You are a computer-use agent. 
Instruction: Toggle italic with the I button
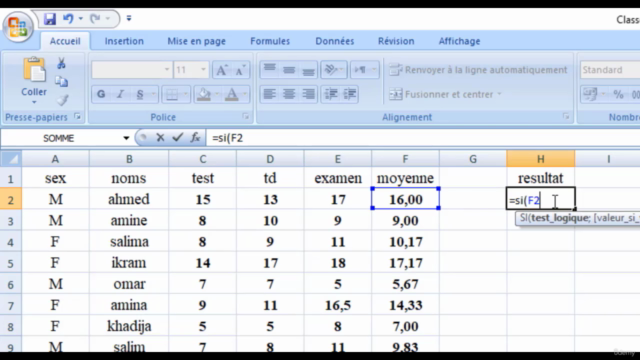point(120,94)
